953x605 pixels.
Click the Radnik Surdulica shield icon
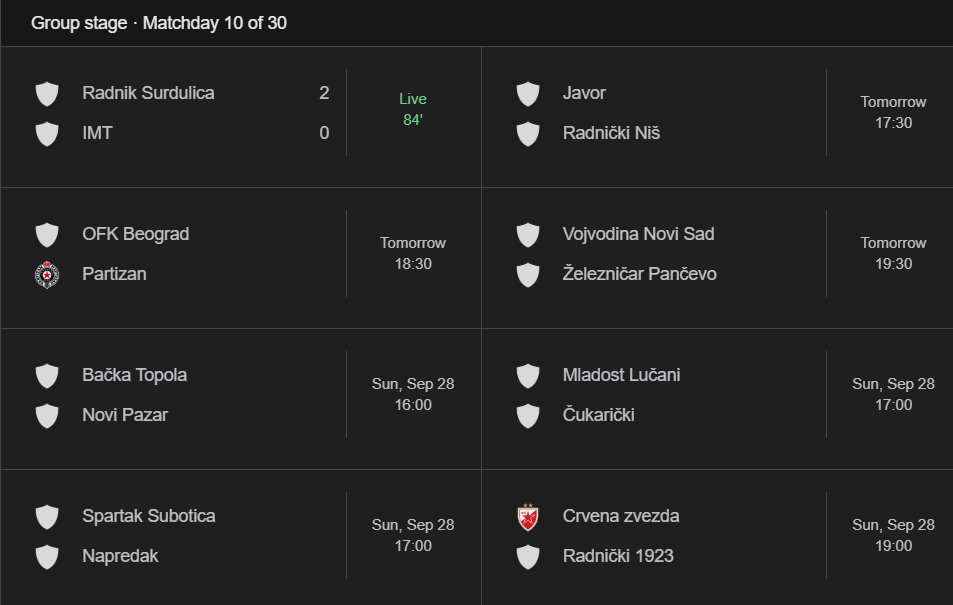pyautogui.click(x=47, y=94)
